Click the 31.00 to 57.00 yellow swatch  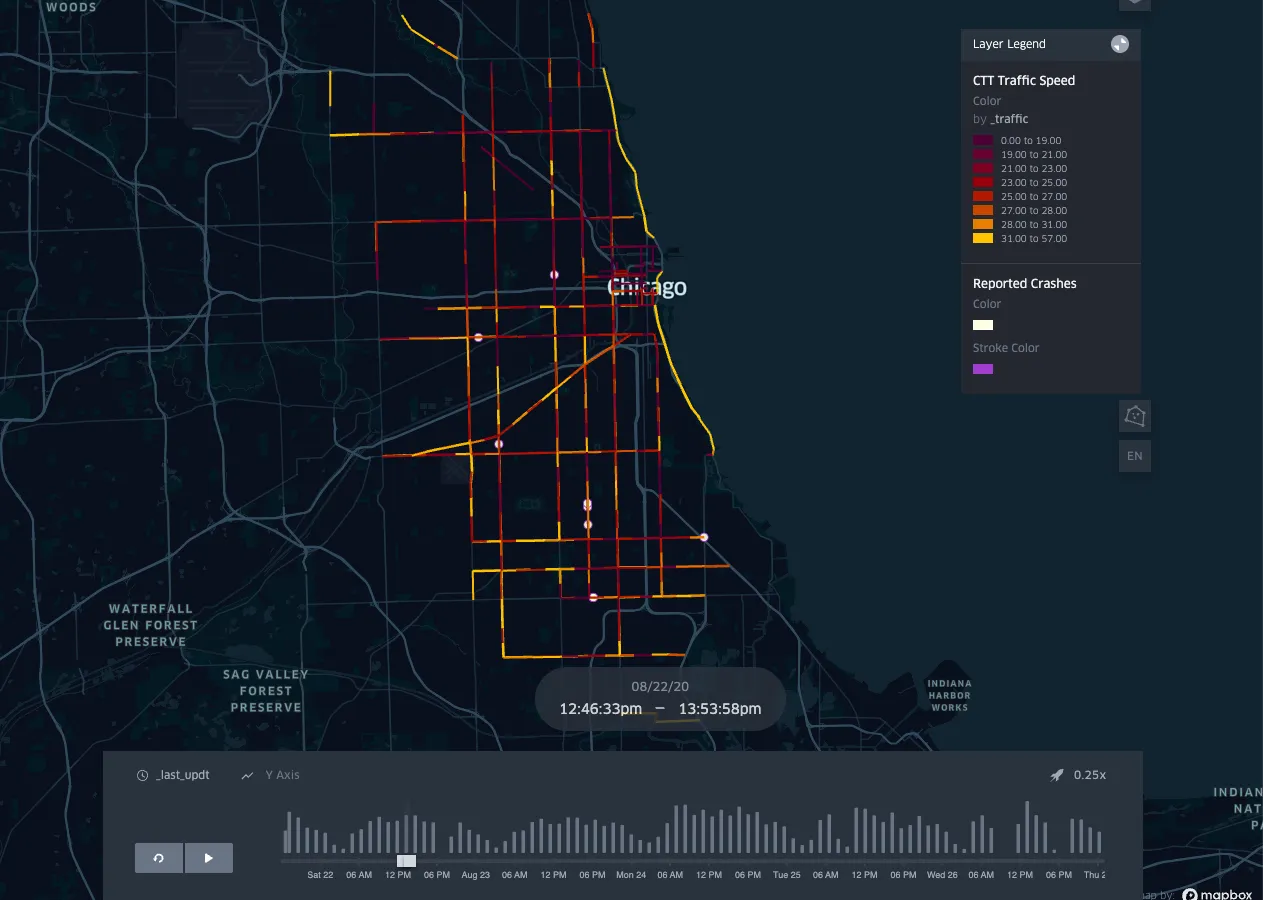point(983,239)
